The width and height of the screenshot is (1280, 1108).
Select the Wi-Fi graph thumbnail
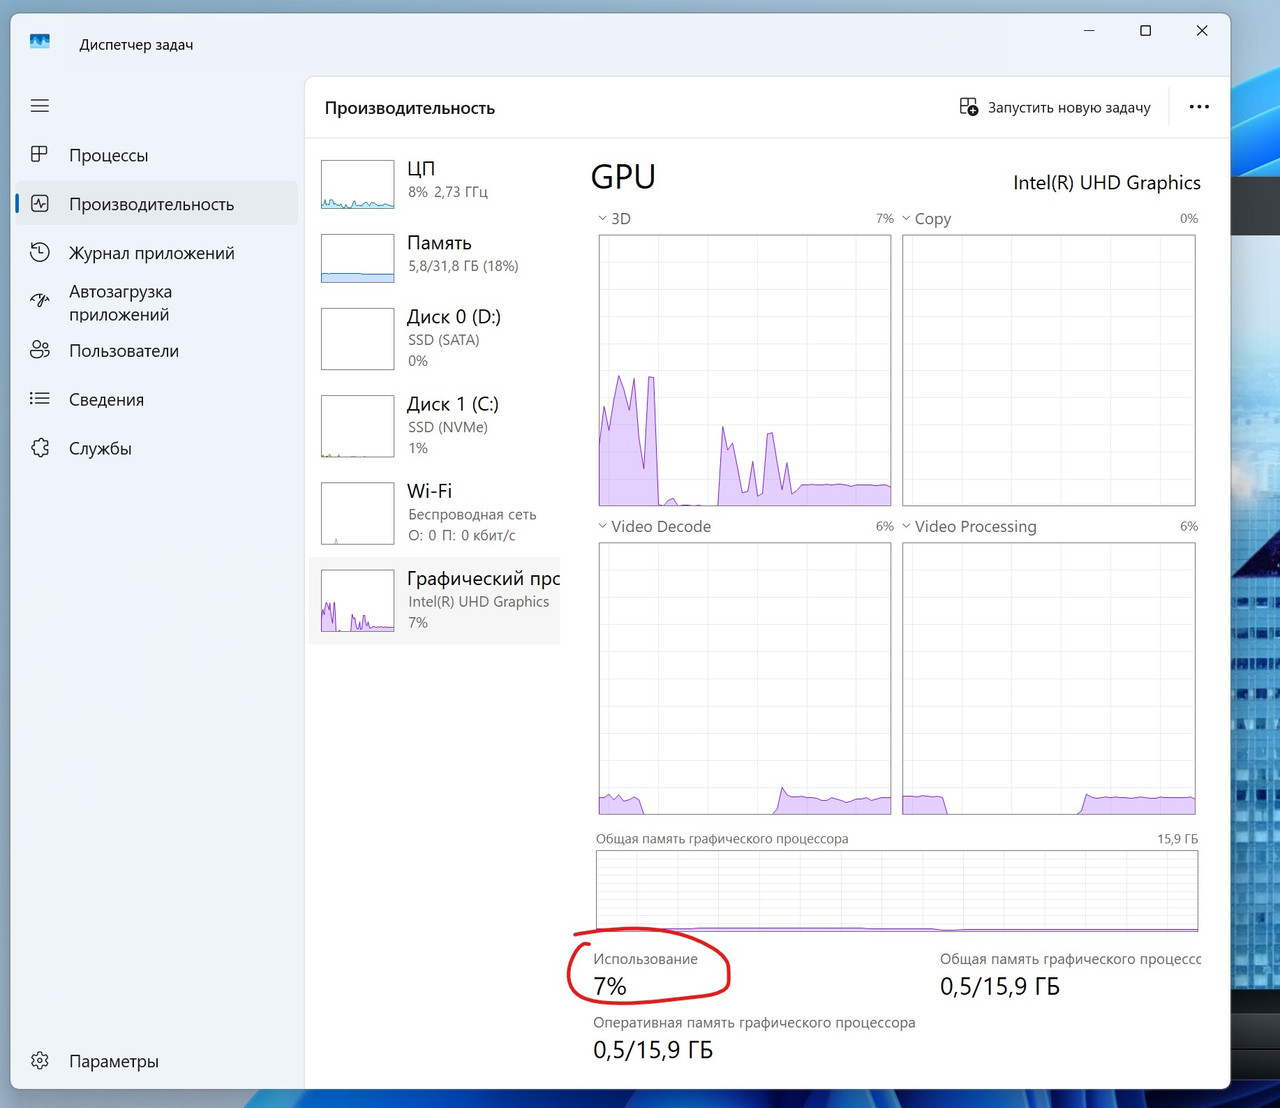[357, 513]
